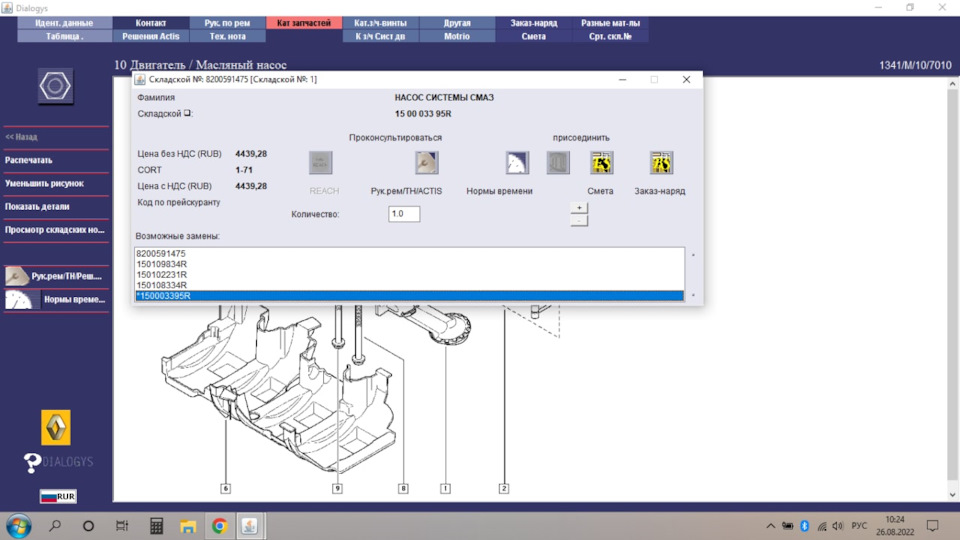Click part callout 1 in the diagram
Screen dimensions: 960x540
(445, 488)
